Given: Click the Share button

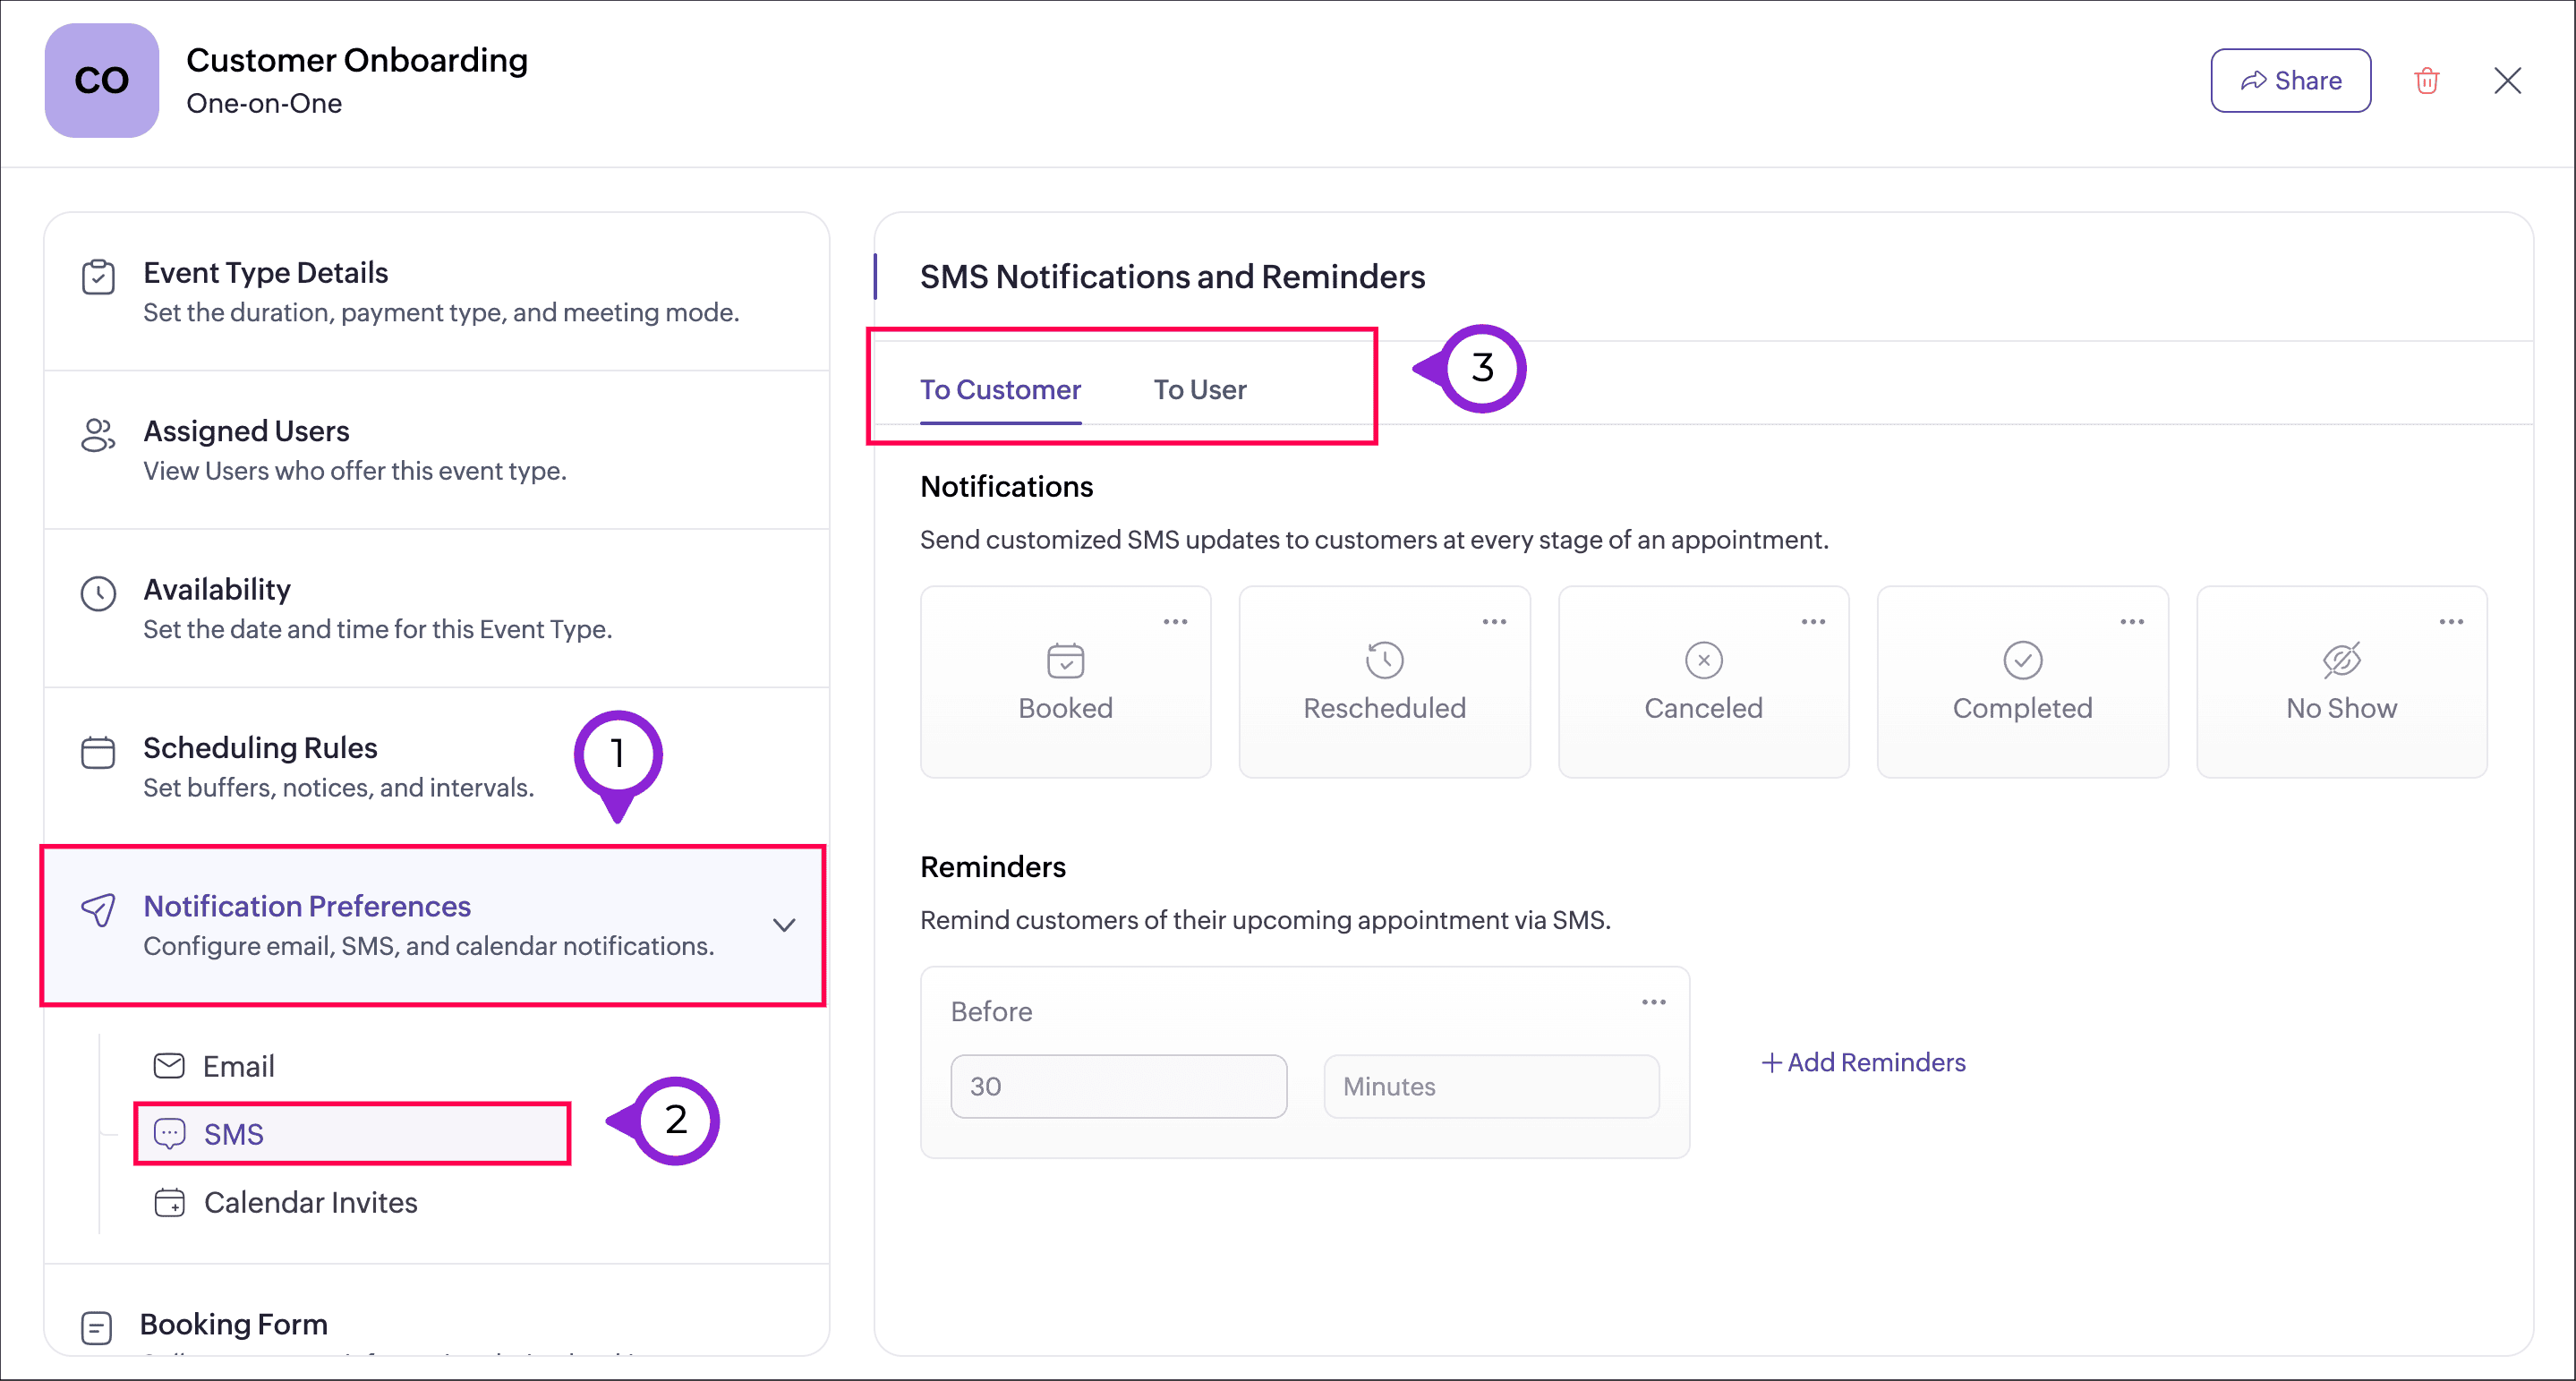Looking at the screenshot, I should pyautogui.click(x=2290, y=80).
